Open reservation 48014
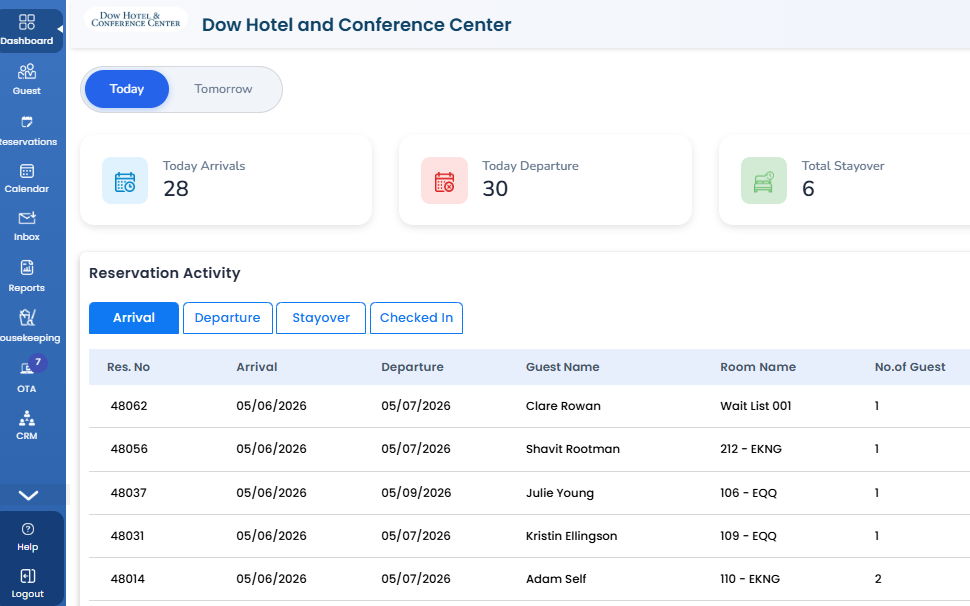The image size is (970, 606). (127, 579)
